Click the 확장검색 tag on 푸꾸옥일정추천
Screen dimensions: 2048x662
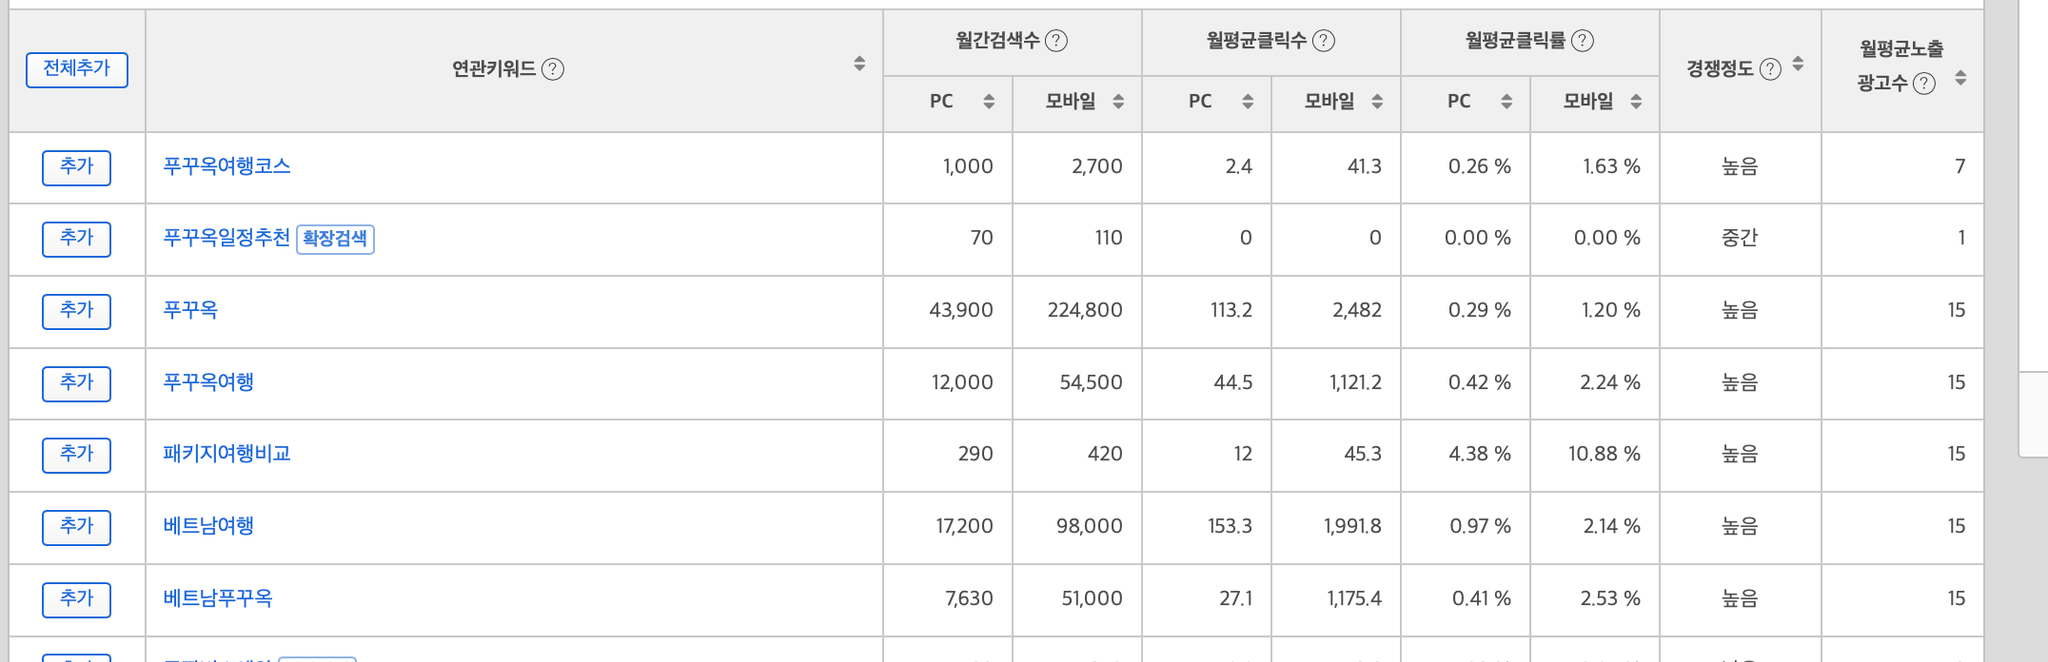(335, 239)
